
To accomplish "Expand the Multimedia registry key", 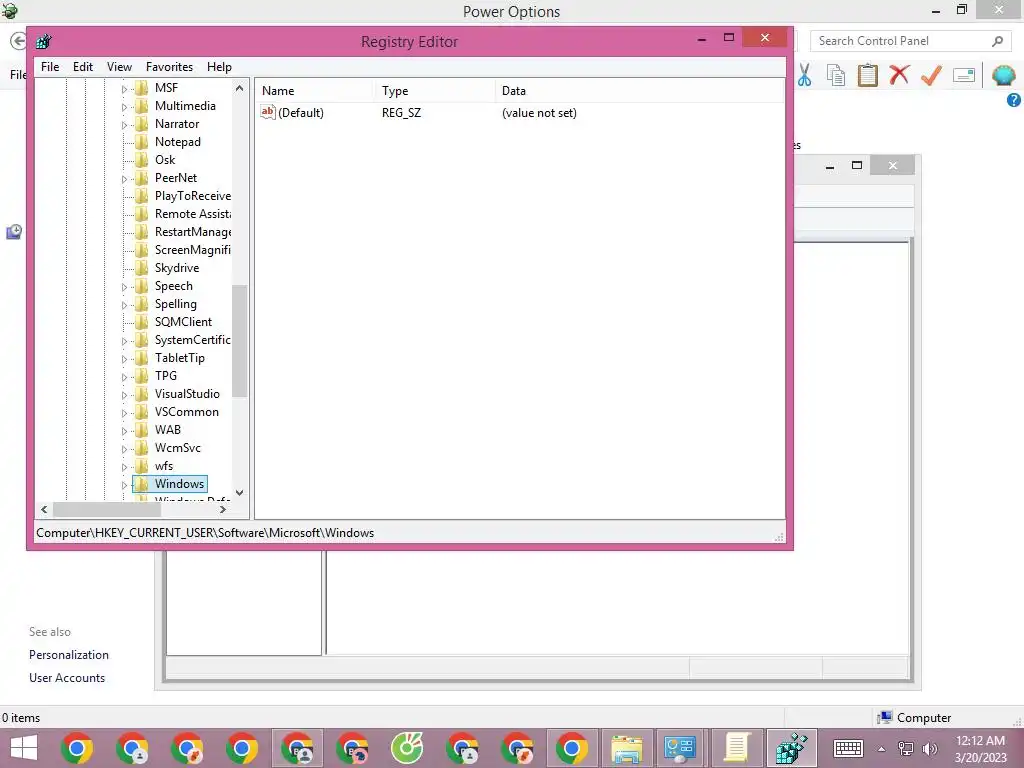I will pos(124,106).
